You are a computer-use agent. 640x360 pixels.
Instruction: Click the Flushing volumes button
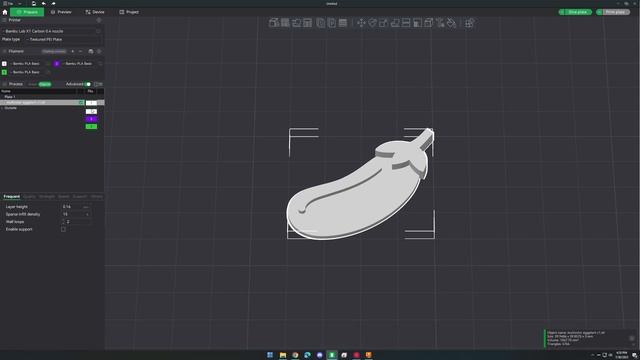(54, 51)
